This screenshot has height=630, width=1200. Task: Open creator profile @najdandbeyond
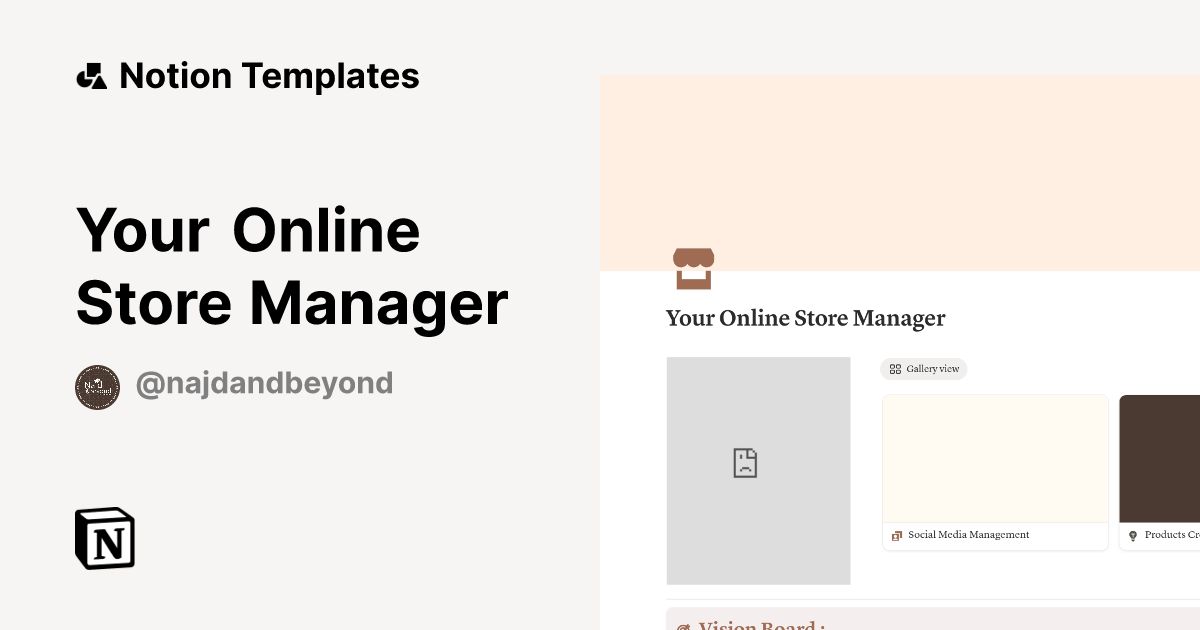(x=264, y=383)
